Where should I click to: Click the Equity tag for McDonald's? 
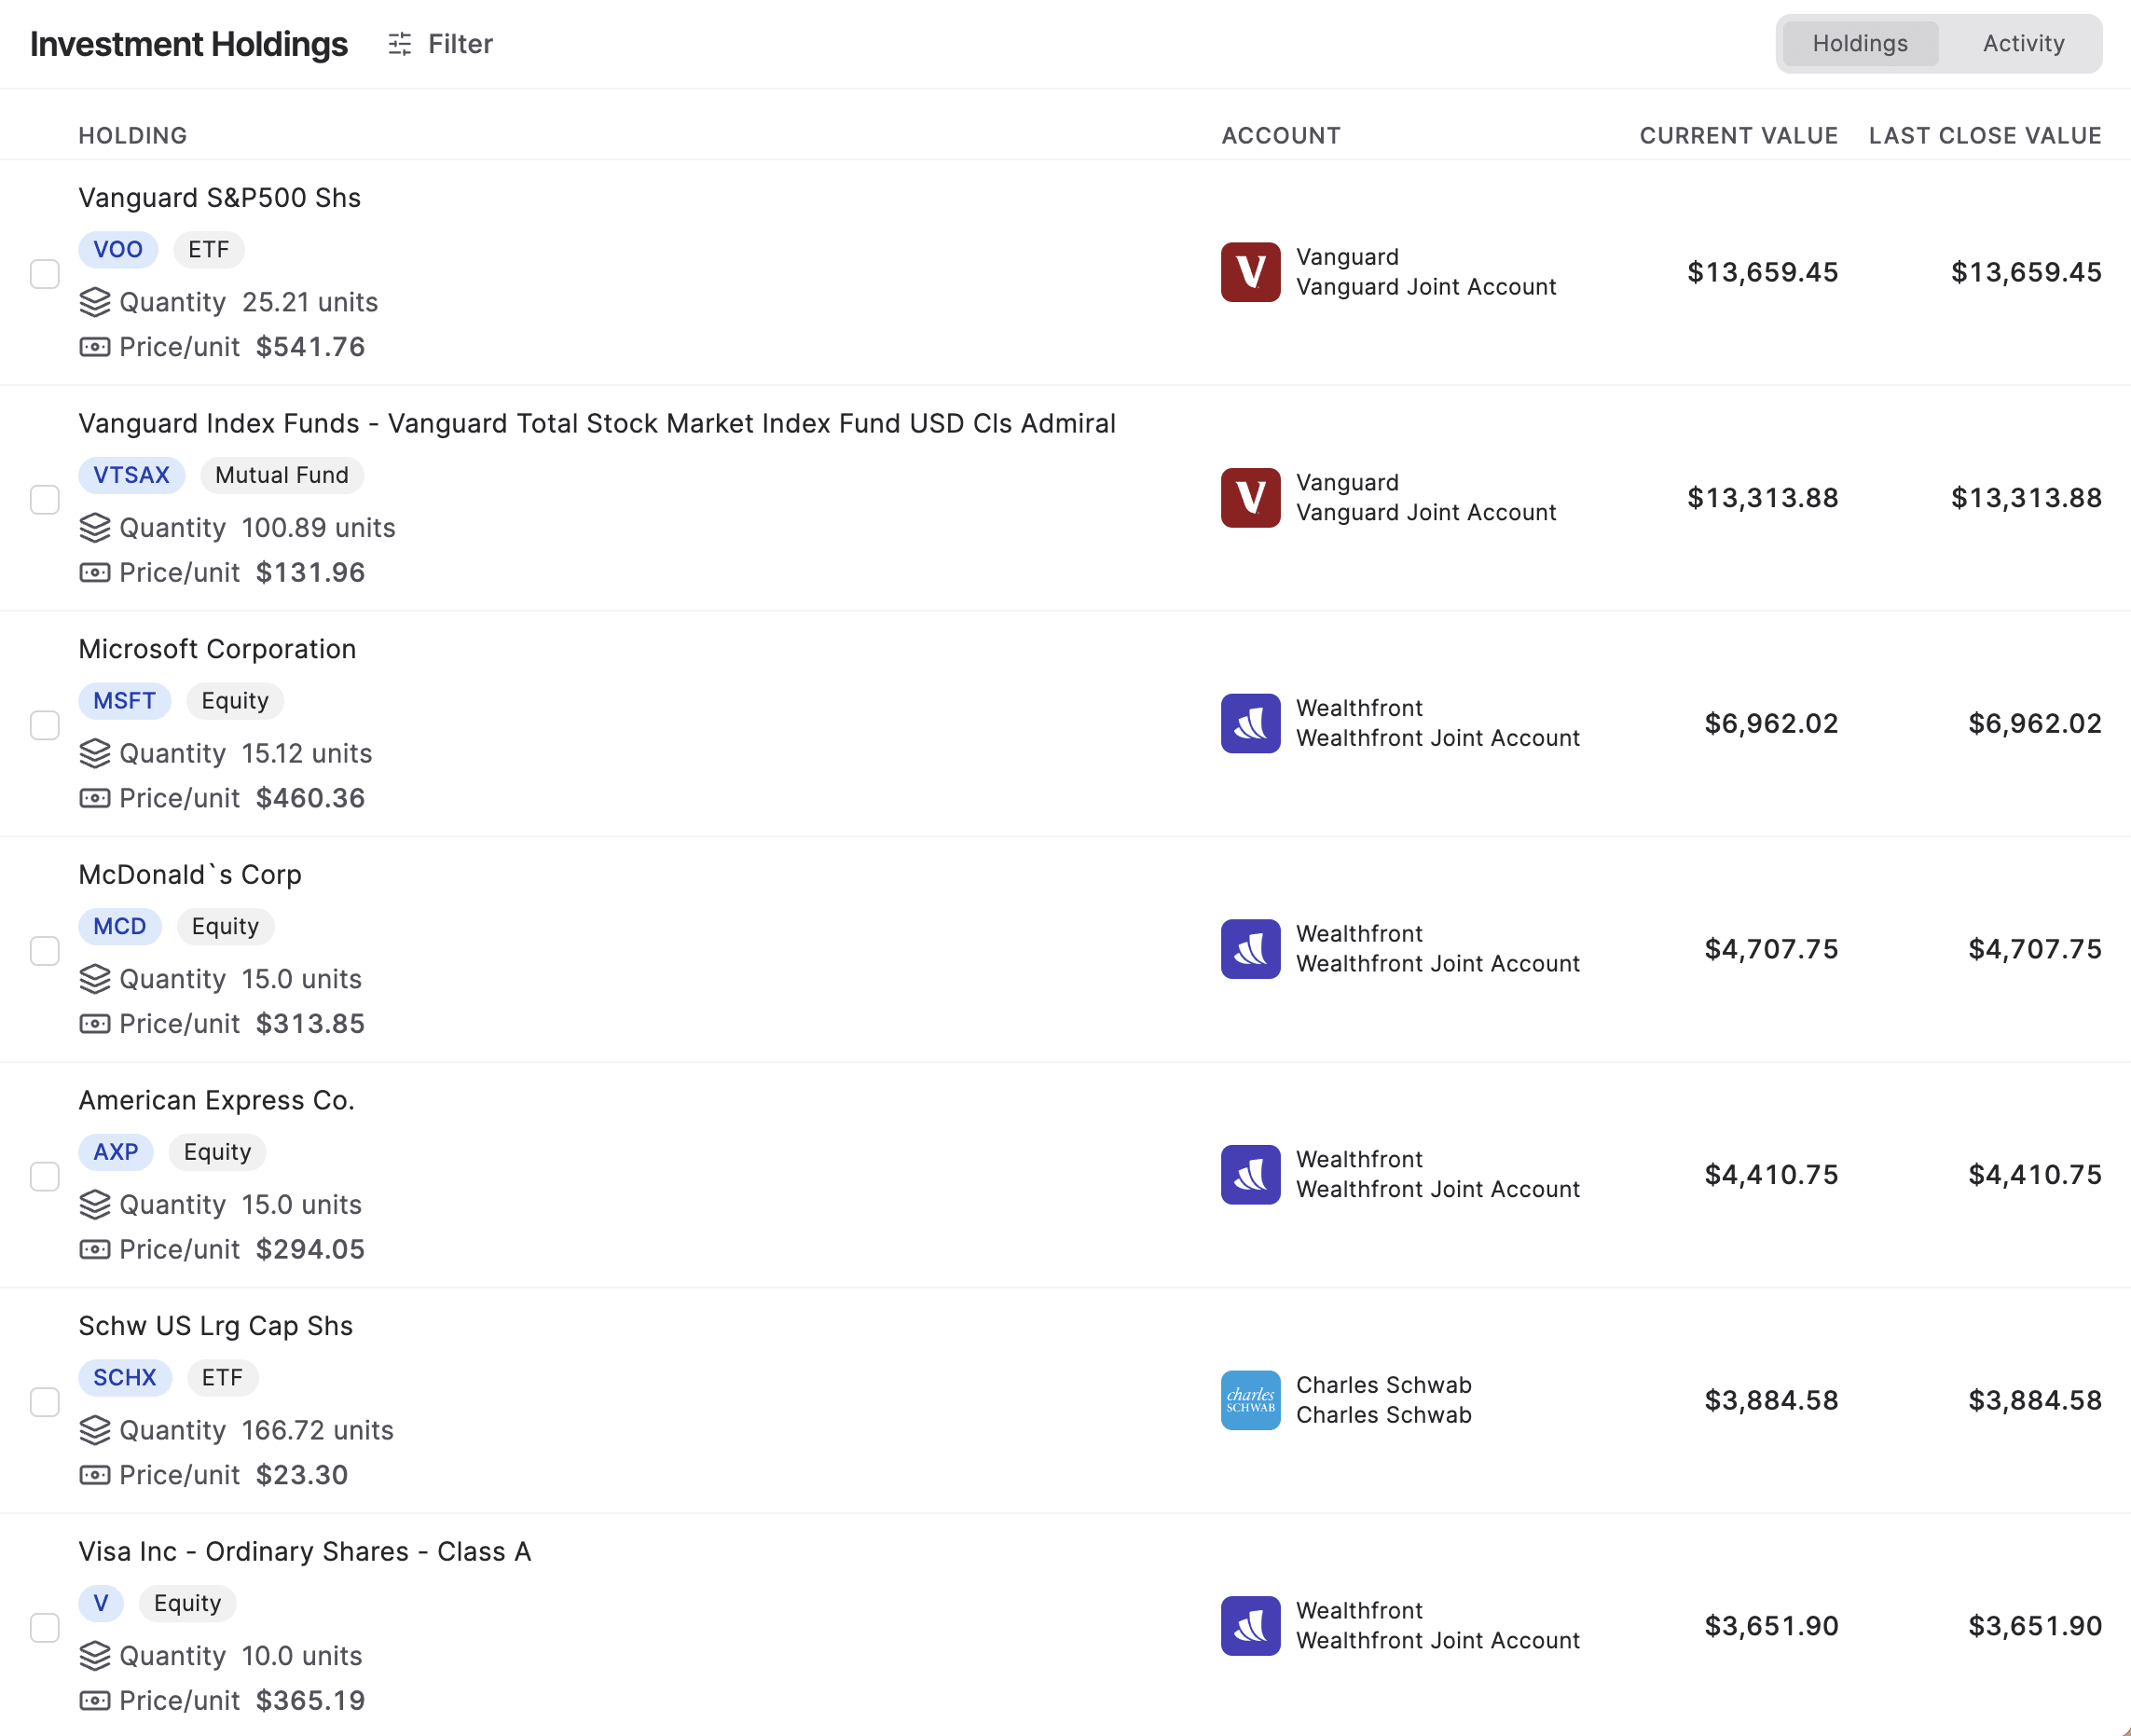coord(225,926)
